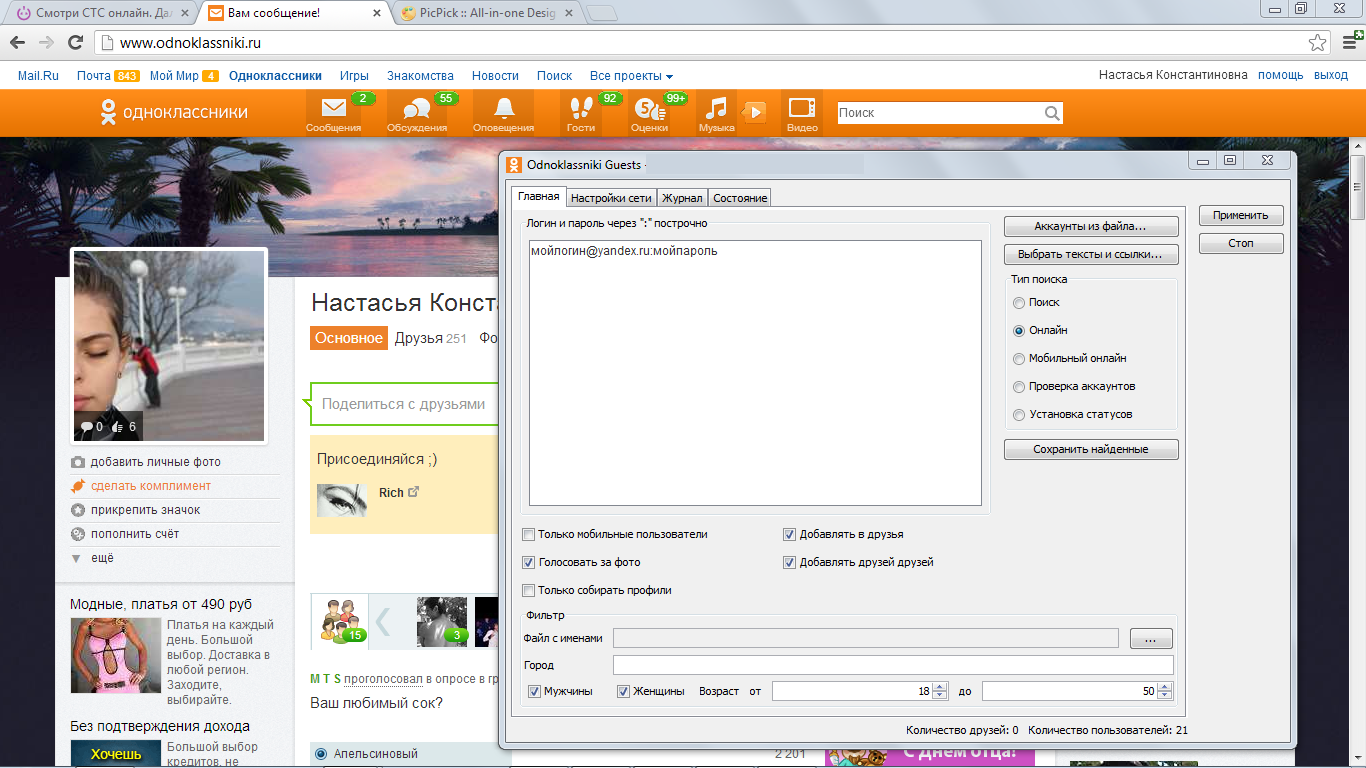1366x768 pixels.
Task: Toggle Добавлять в друзья checkbox
Action: (x=790, y=534)
